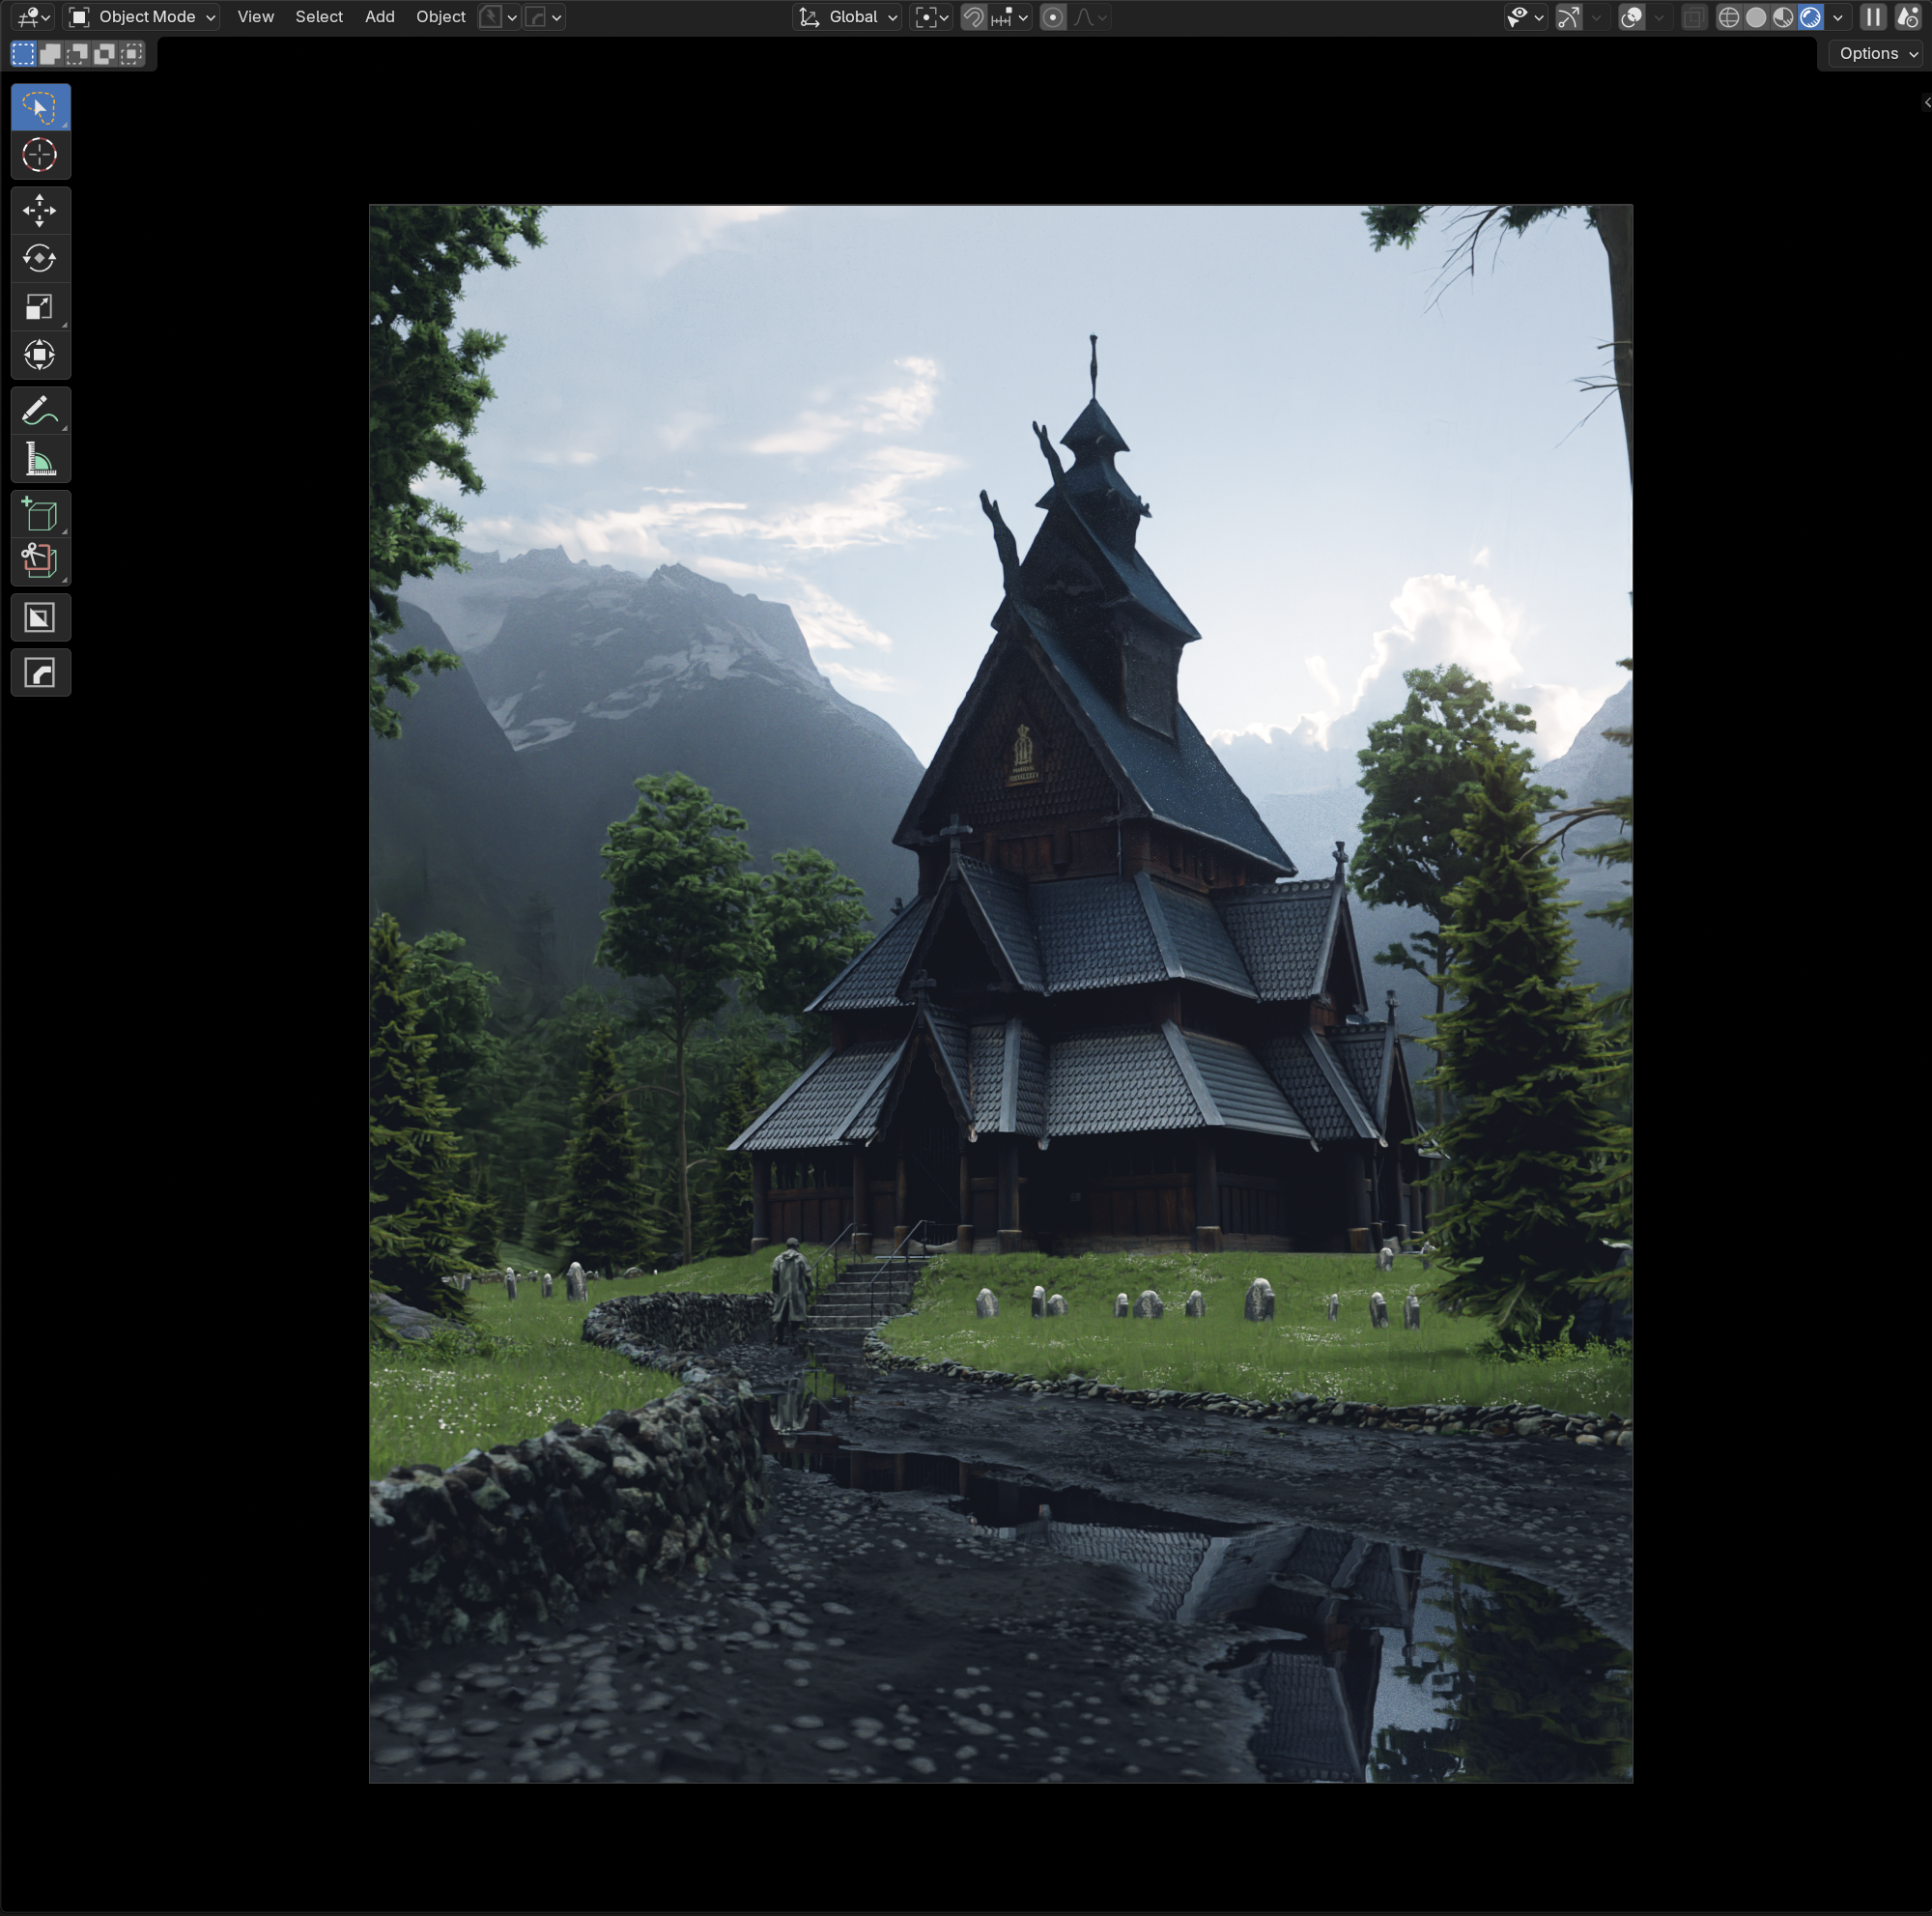Open the Select menu

[x=319, y=17]
